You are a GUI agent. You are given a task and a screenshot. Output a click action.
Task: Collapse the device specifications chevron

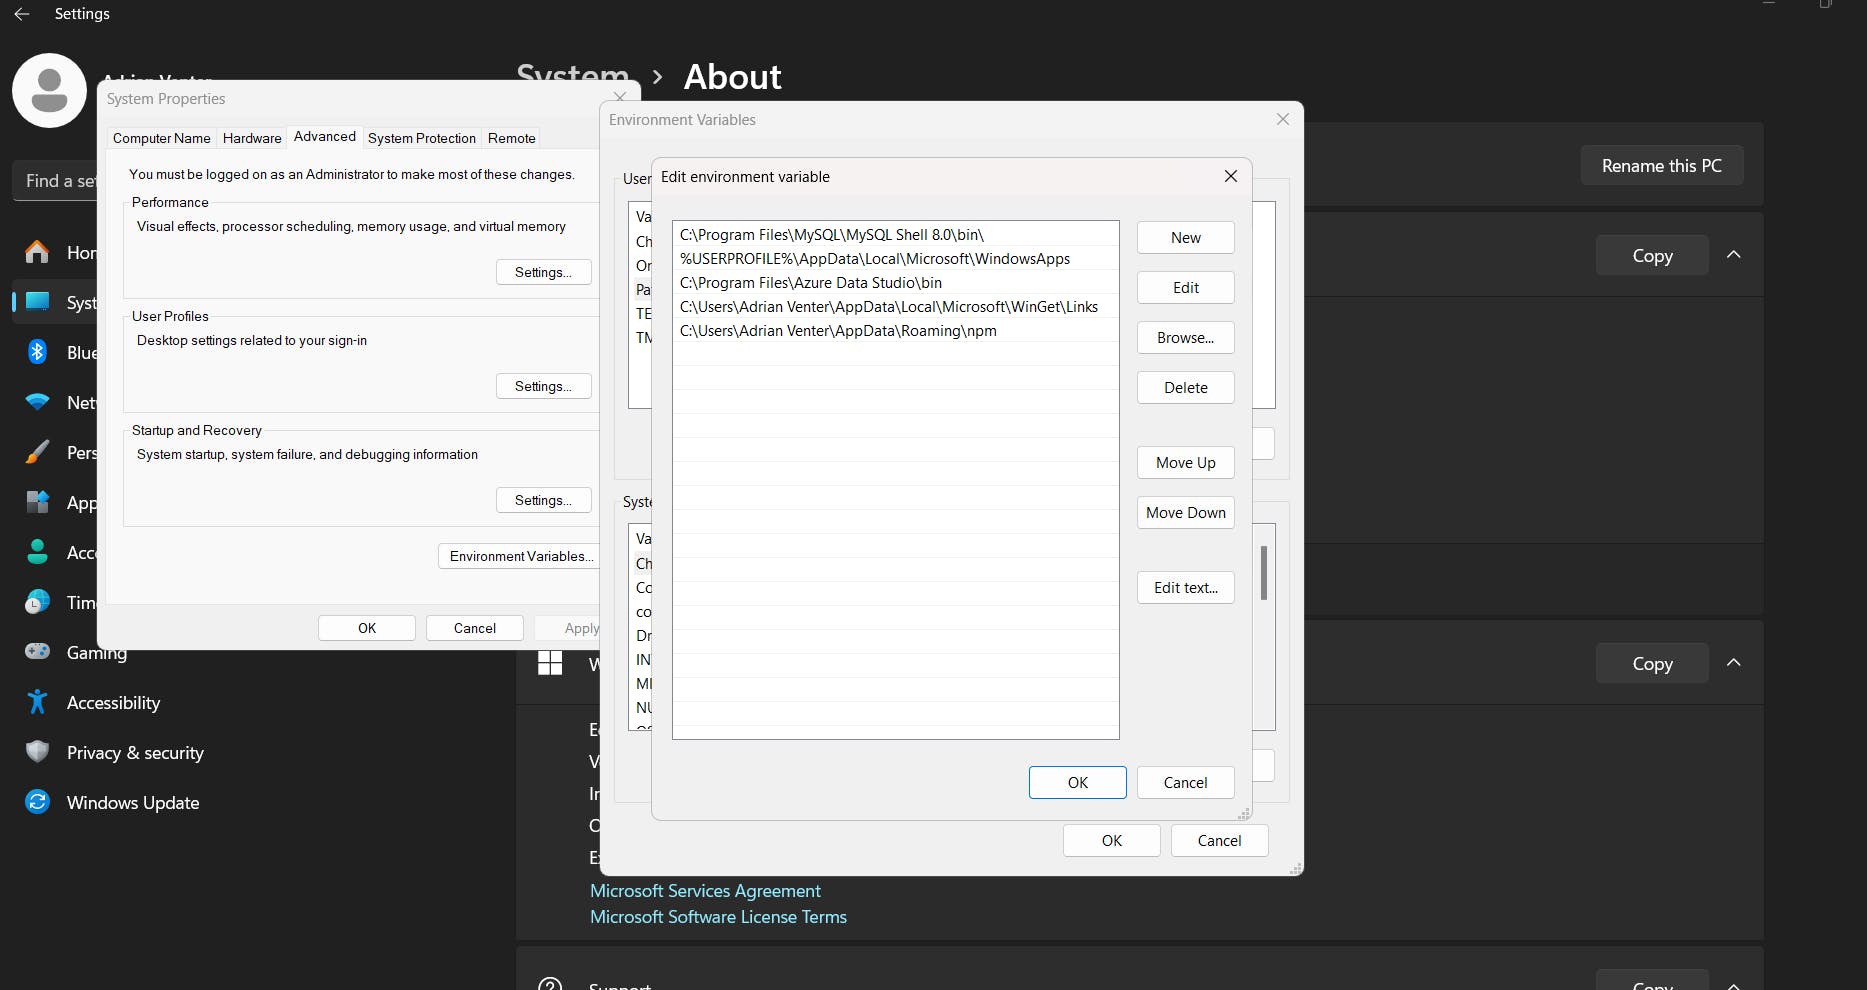[x=1734, y=255]
